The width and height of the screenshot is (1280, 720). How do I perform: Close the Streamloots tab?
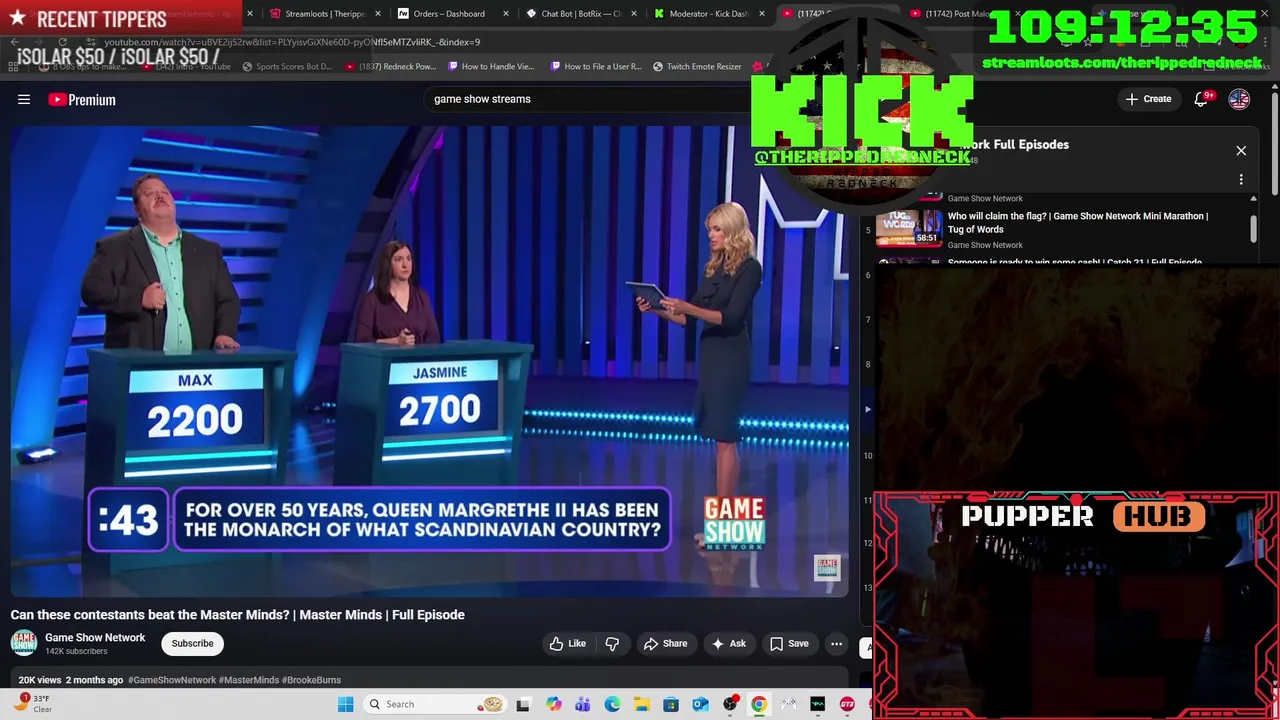coord(377,14)
